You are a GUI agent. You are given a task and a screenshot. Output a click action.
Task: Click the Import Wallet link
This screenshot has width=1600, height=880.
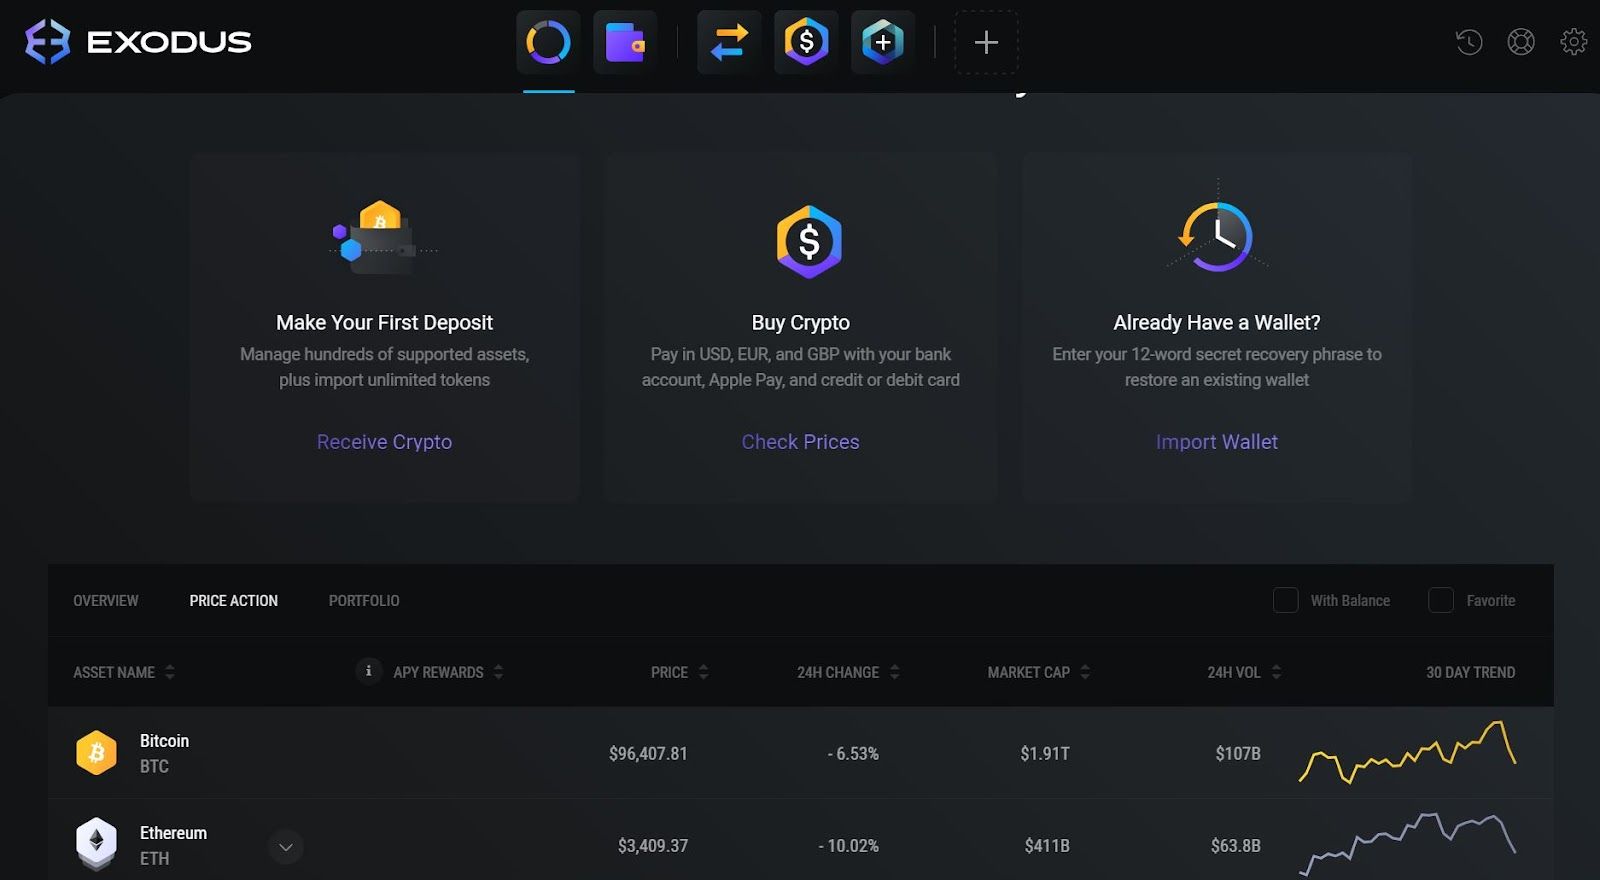1216,442
